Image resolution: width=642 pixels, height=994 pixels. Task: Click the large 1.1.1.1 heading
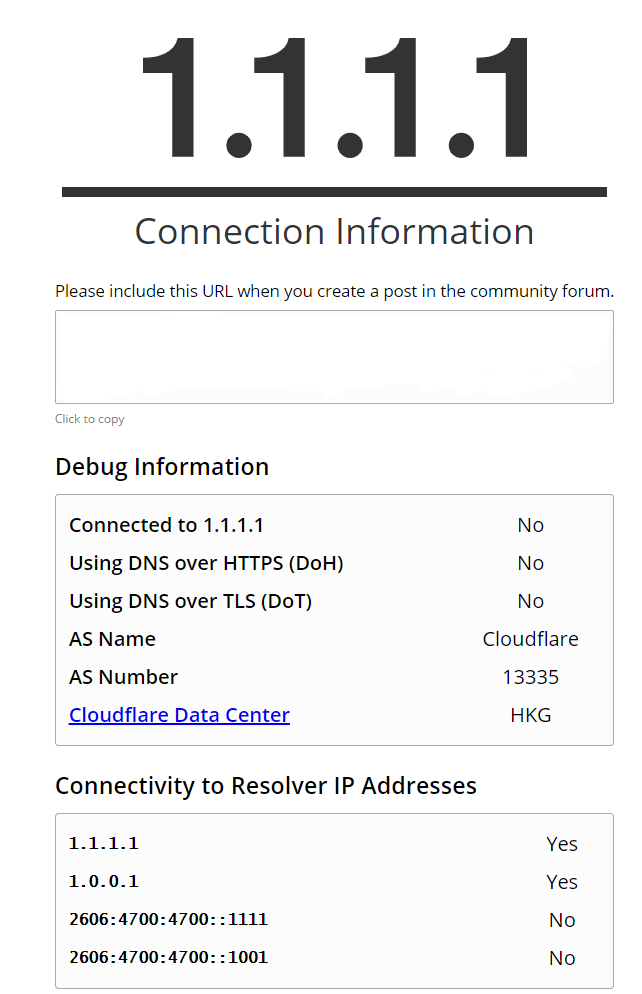[x=334, y=97]
